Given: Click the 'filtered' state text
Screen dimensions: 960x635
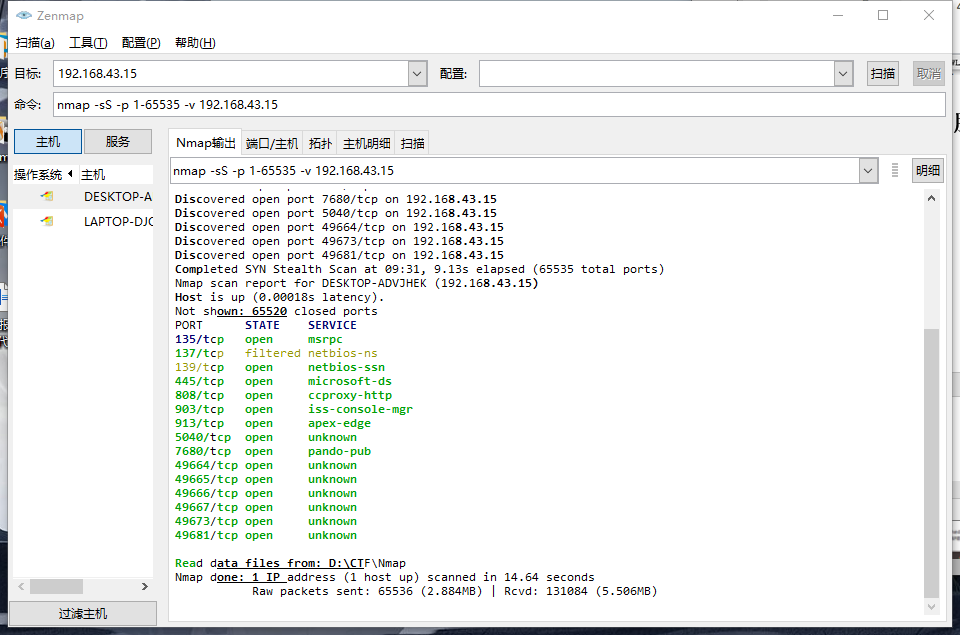Looking at the screenshot, I should tap(272, 353).
